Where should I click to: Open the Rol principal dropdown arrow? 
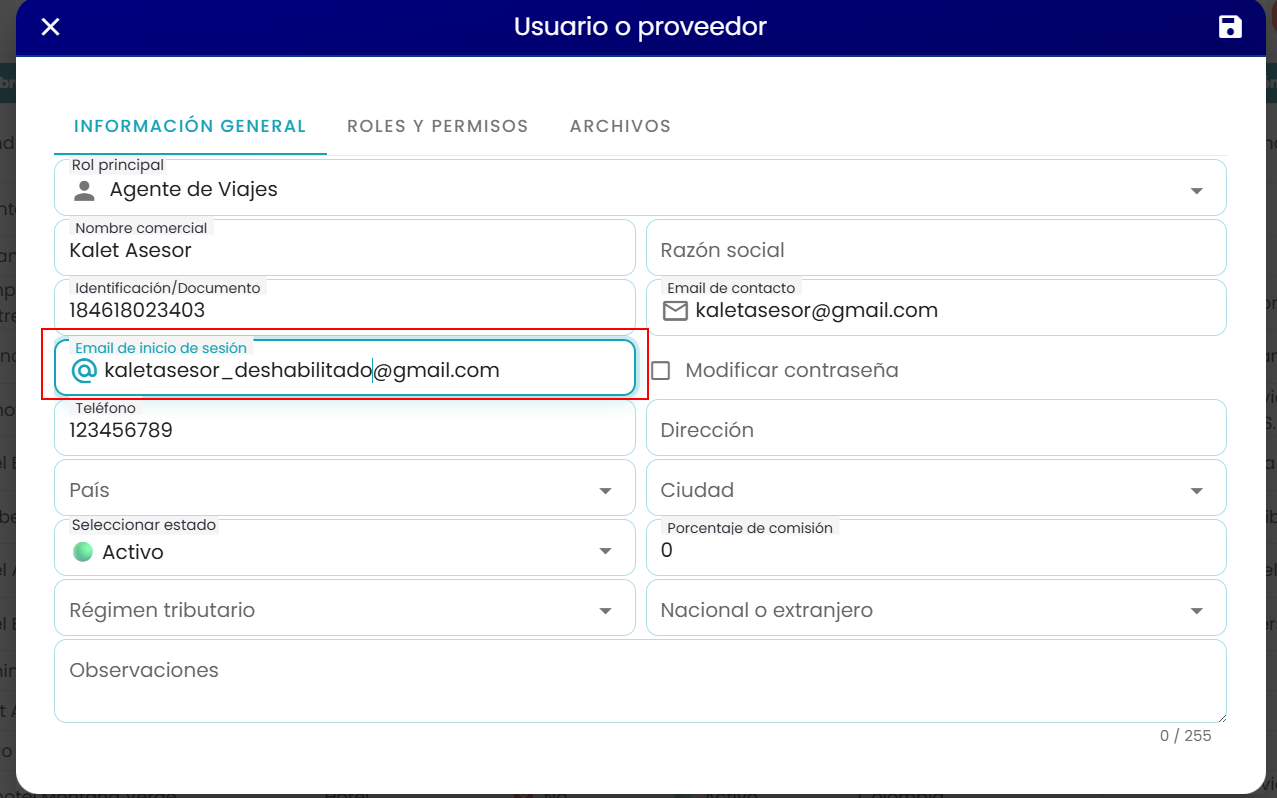tap(1196, 191)
